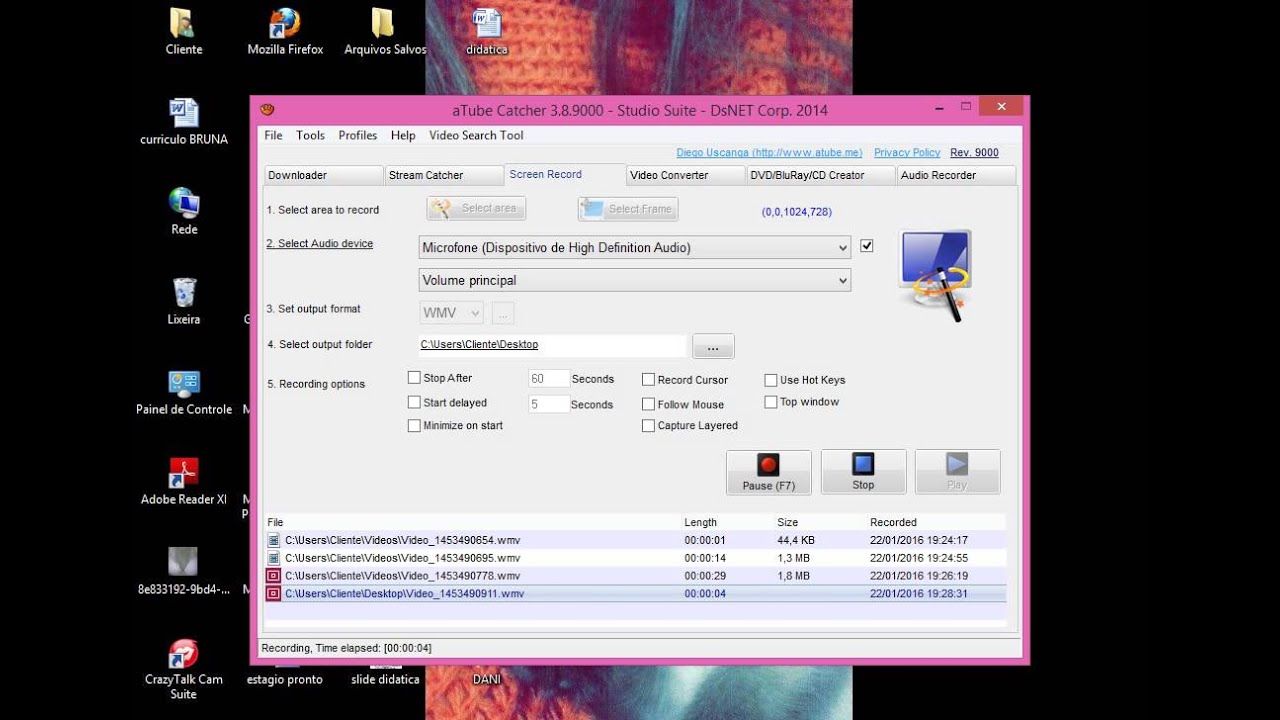This screenshot has width=1280, height=720.
Task: Click the Stop After seconds field
Action: 548,379
